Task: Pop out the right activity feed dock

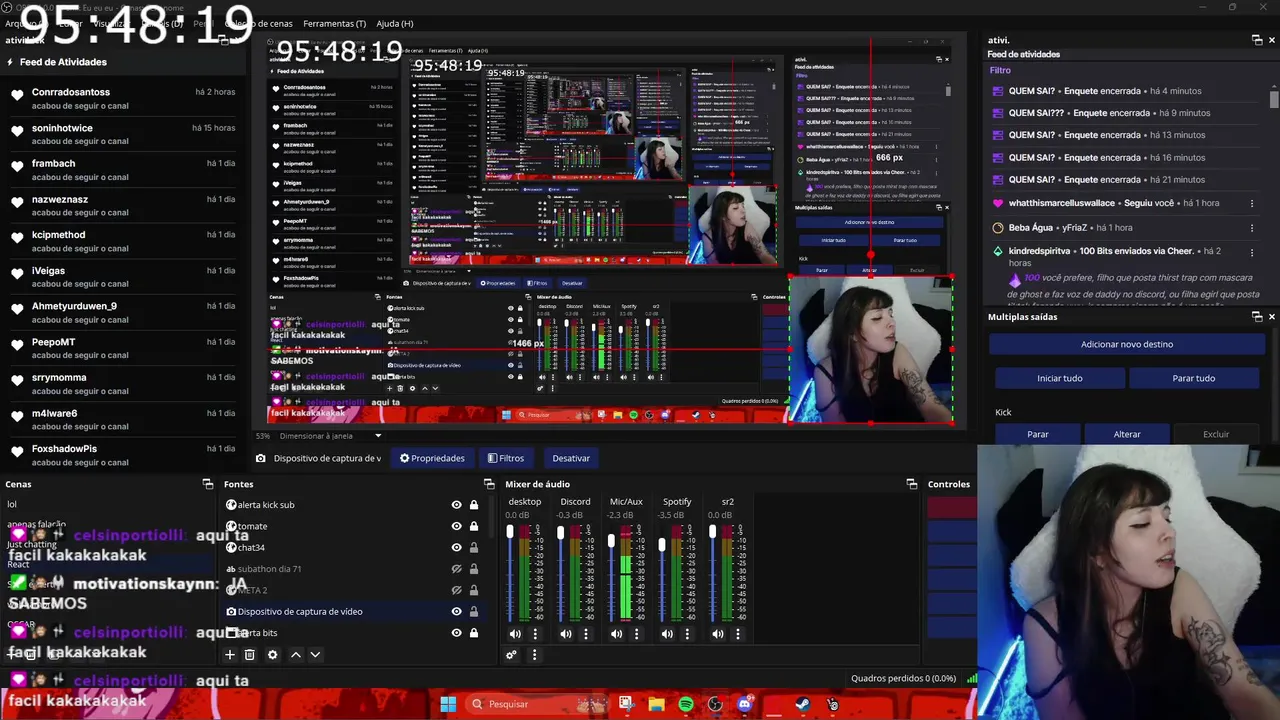Action: tap(1257, 40)
